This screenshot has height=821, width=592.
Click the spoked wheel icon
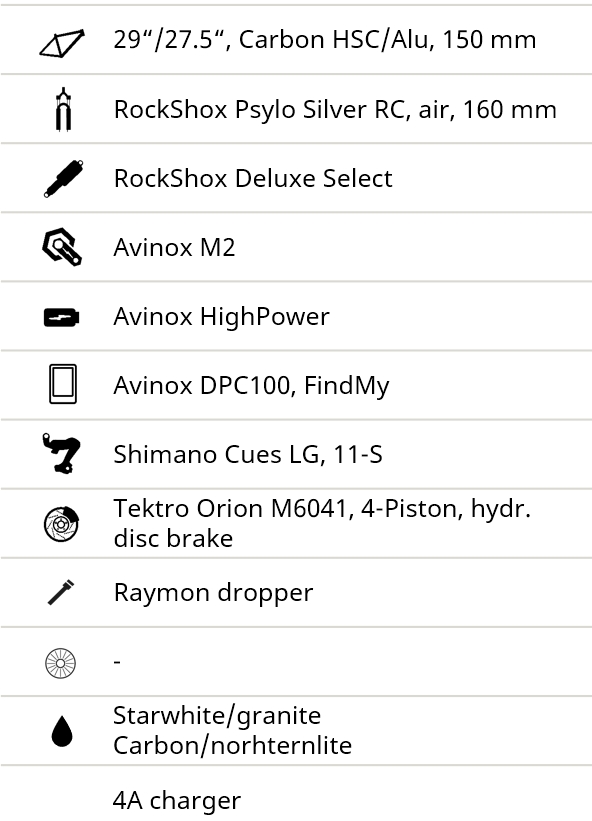(x=61, y=663)
